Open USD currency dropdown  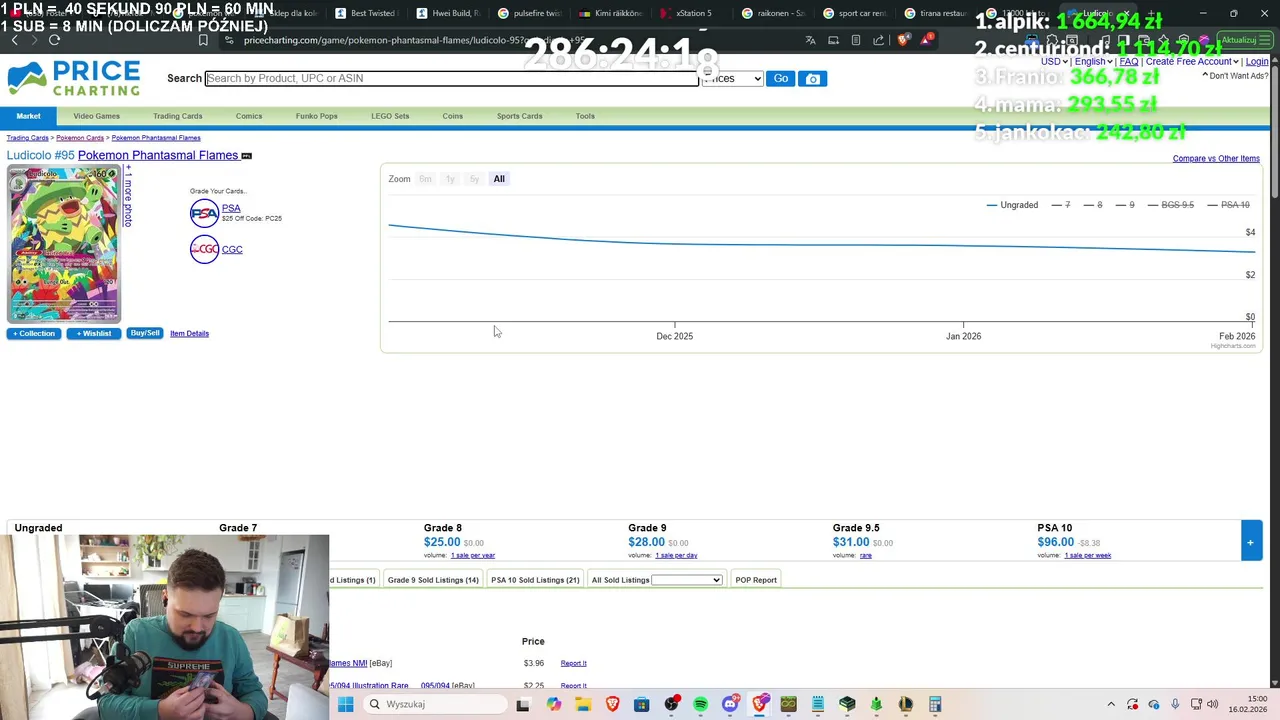(1054, 62)
